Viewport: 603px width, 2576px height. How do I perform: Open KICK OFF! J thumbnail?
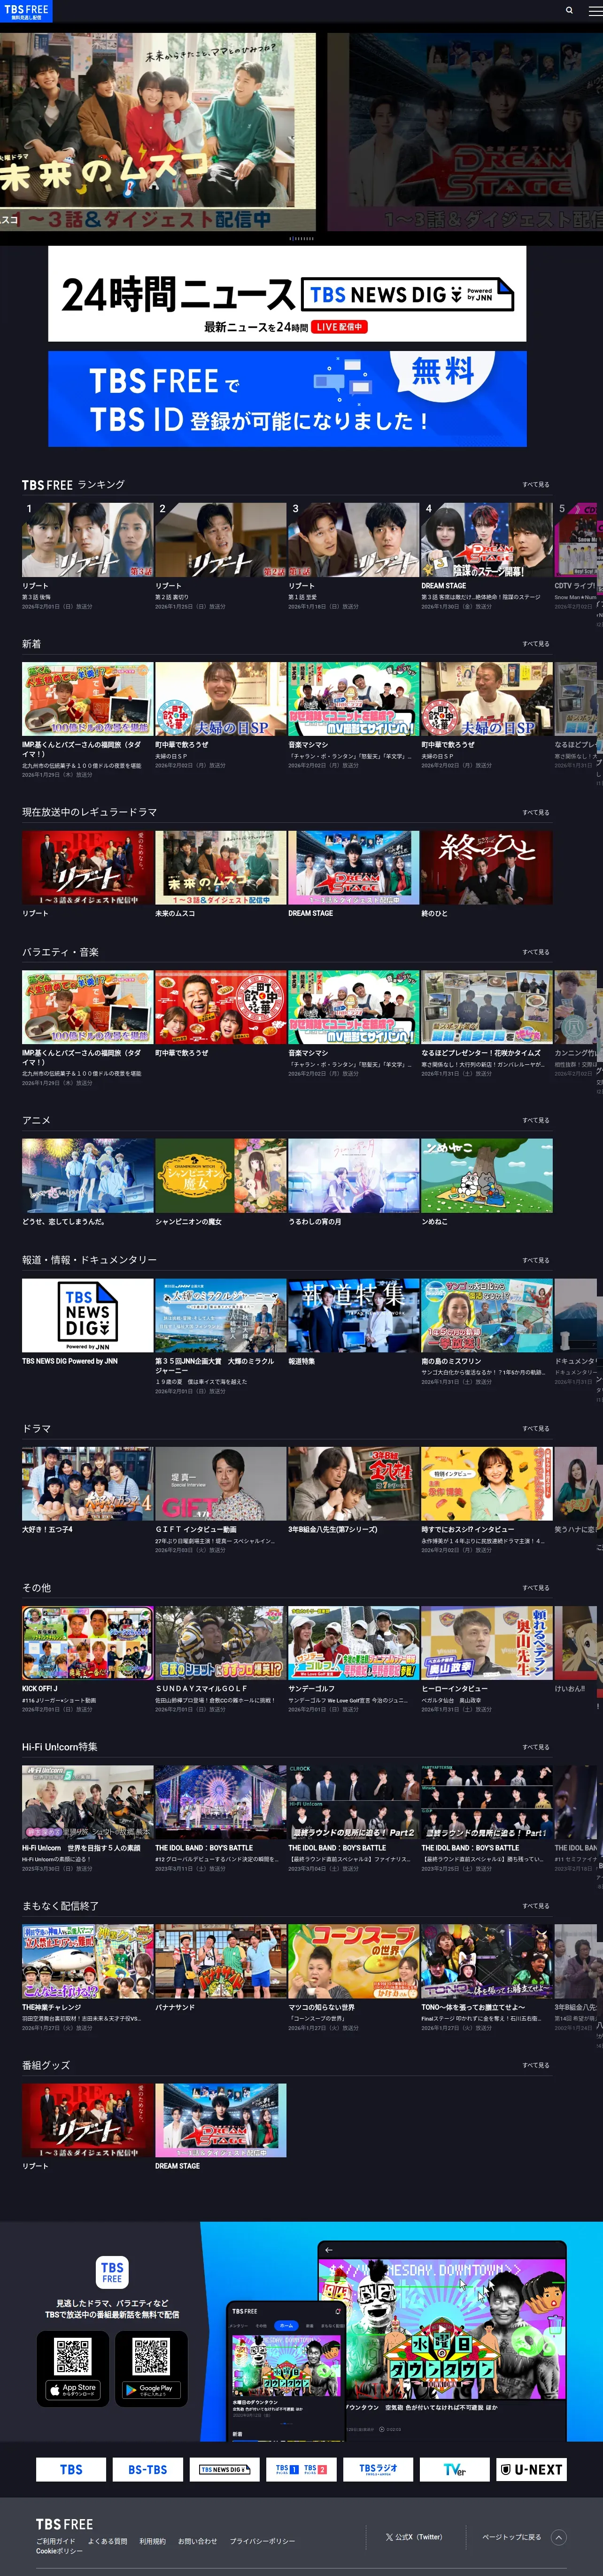click(88, 1643)
